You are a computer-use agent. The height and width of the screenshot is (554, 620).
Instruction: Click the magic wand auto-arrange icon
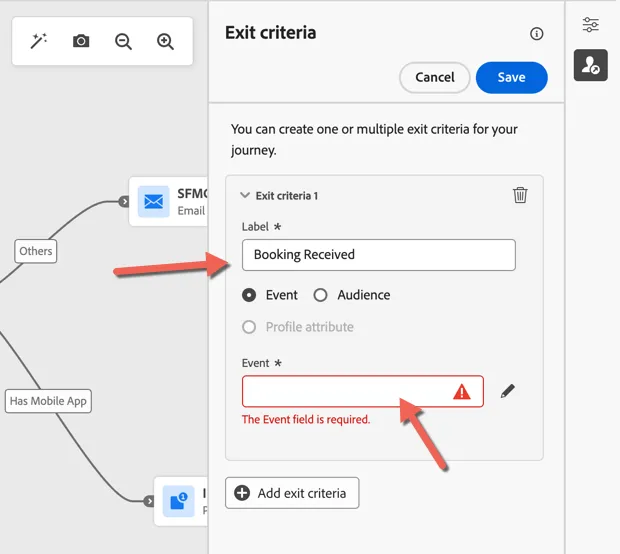tap(38, 41)
